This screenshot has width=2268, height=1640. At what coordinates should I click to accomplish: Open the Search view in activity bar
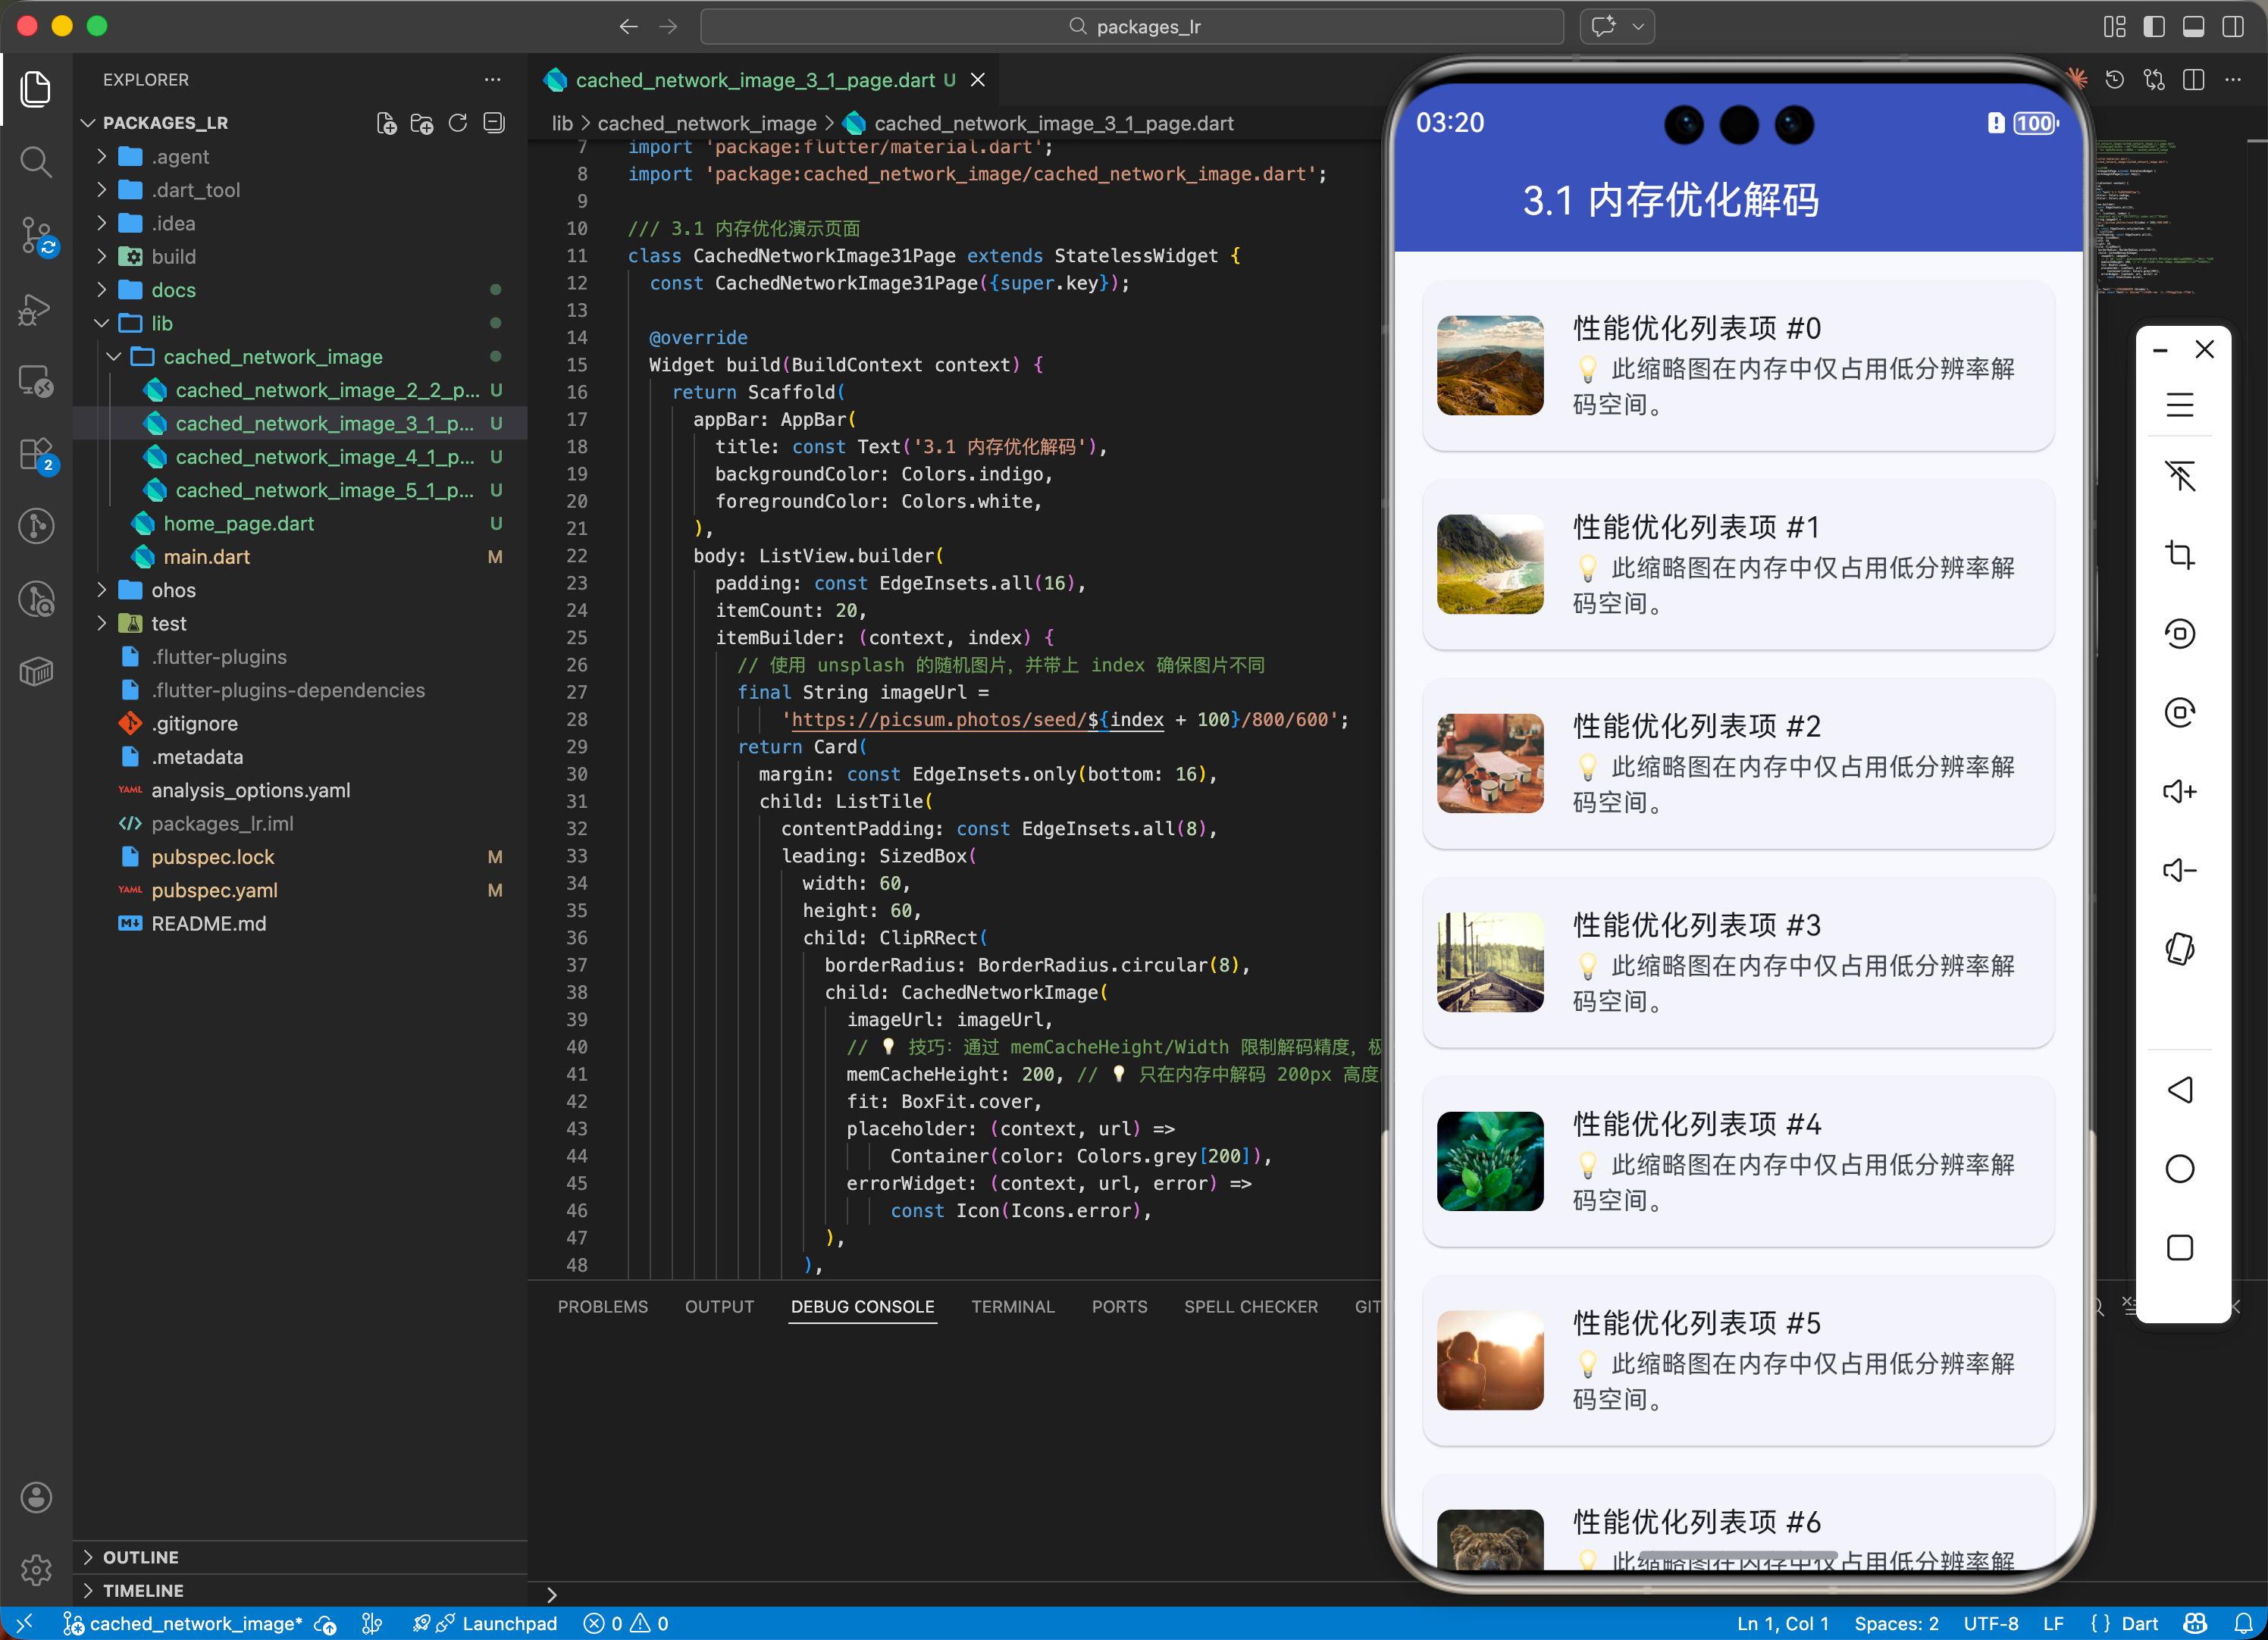point(36,161)
